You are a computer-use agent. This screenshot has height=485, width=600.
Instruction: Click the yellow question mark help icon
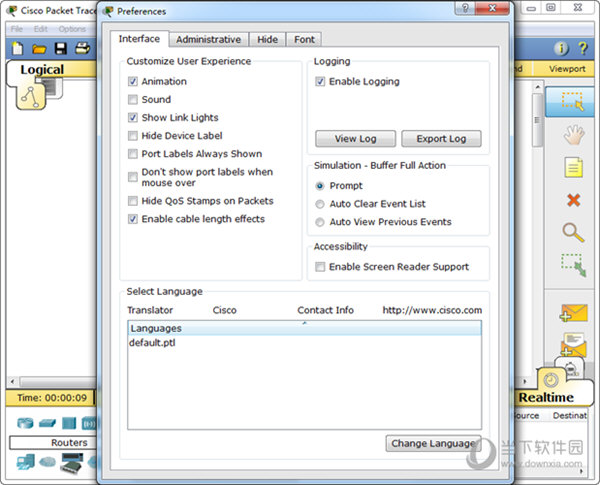(583, 48)
